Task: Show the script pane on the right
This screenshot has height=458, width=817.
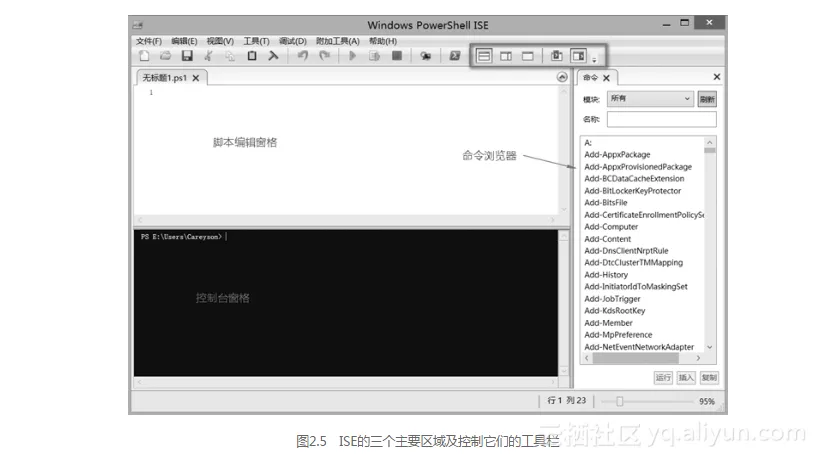Action: click(506, 56)
